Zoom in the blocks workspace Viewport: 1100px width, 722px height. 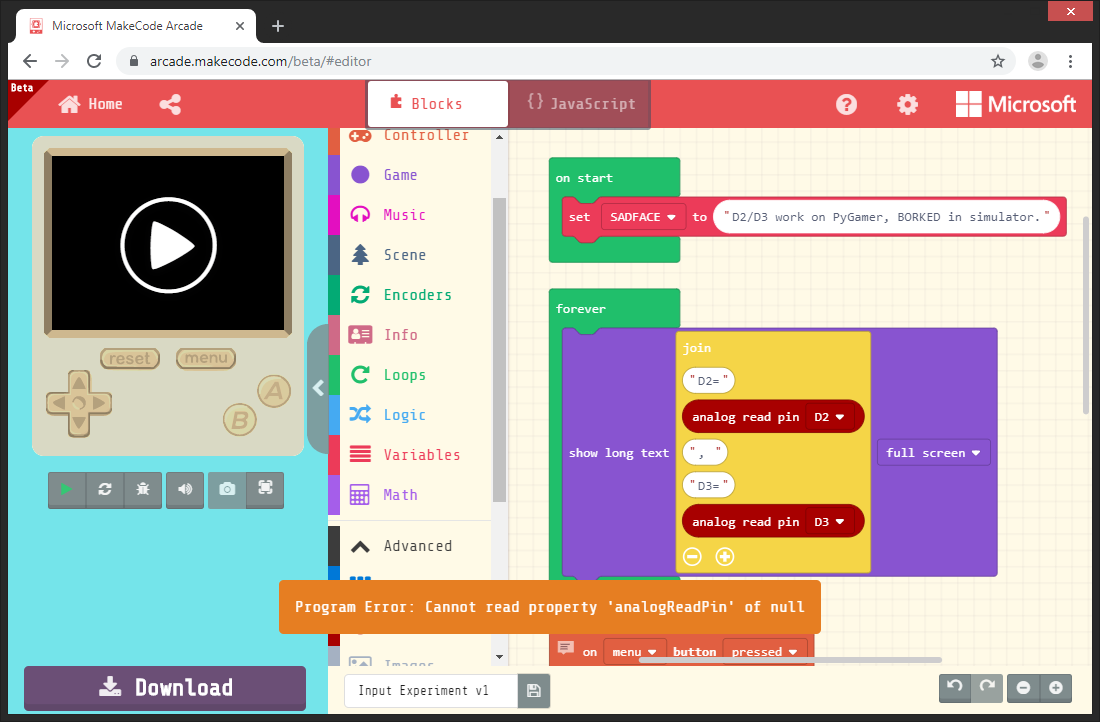(1056, 688)
